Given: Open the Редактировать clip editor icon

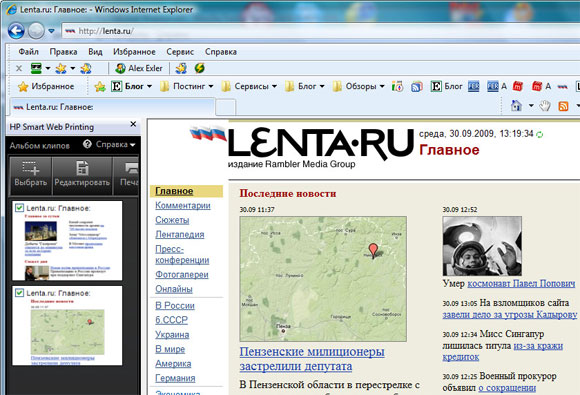Looking at the screenshot, I should 82,168.
